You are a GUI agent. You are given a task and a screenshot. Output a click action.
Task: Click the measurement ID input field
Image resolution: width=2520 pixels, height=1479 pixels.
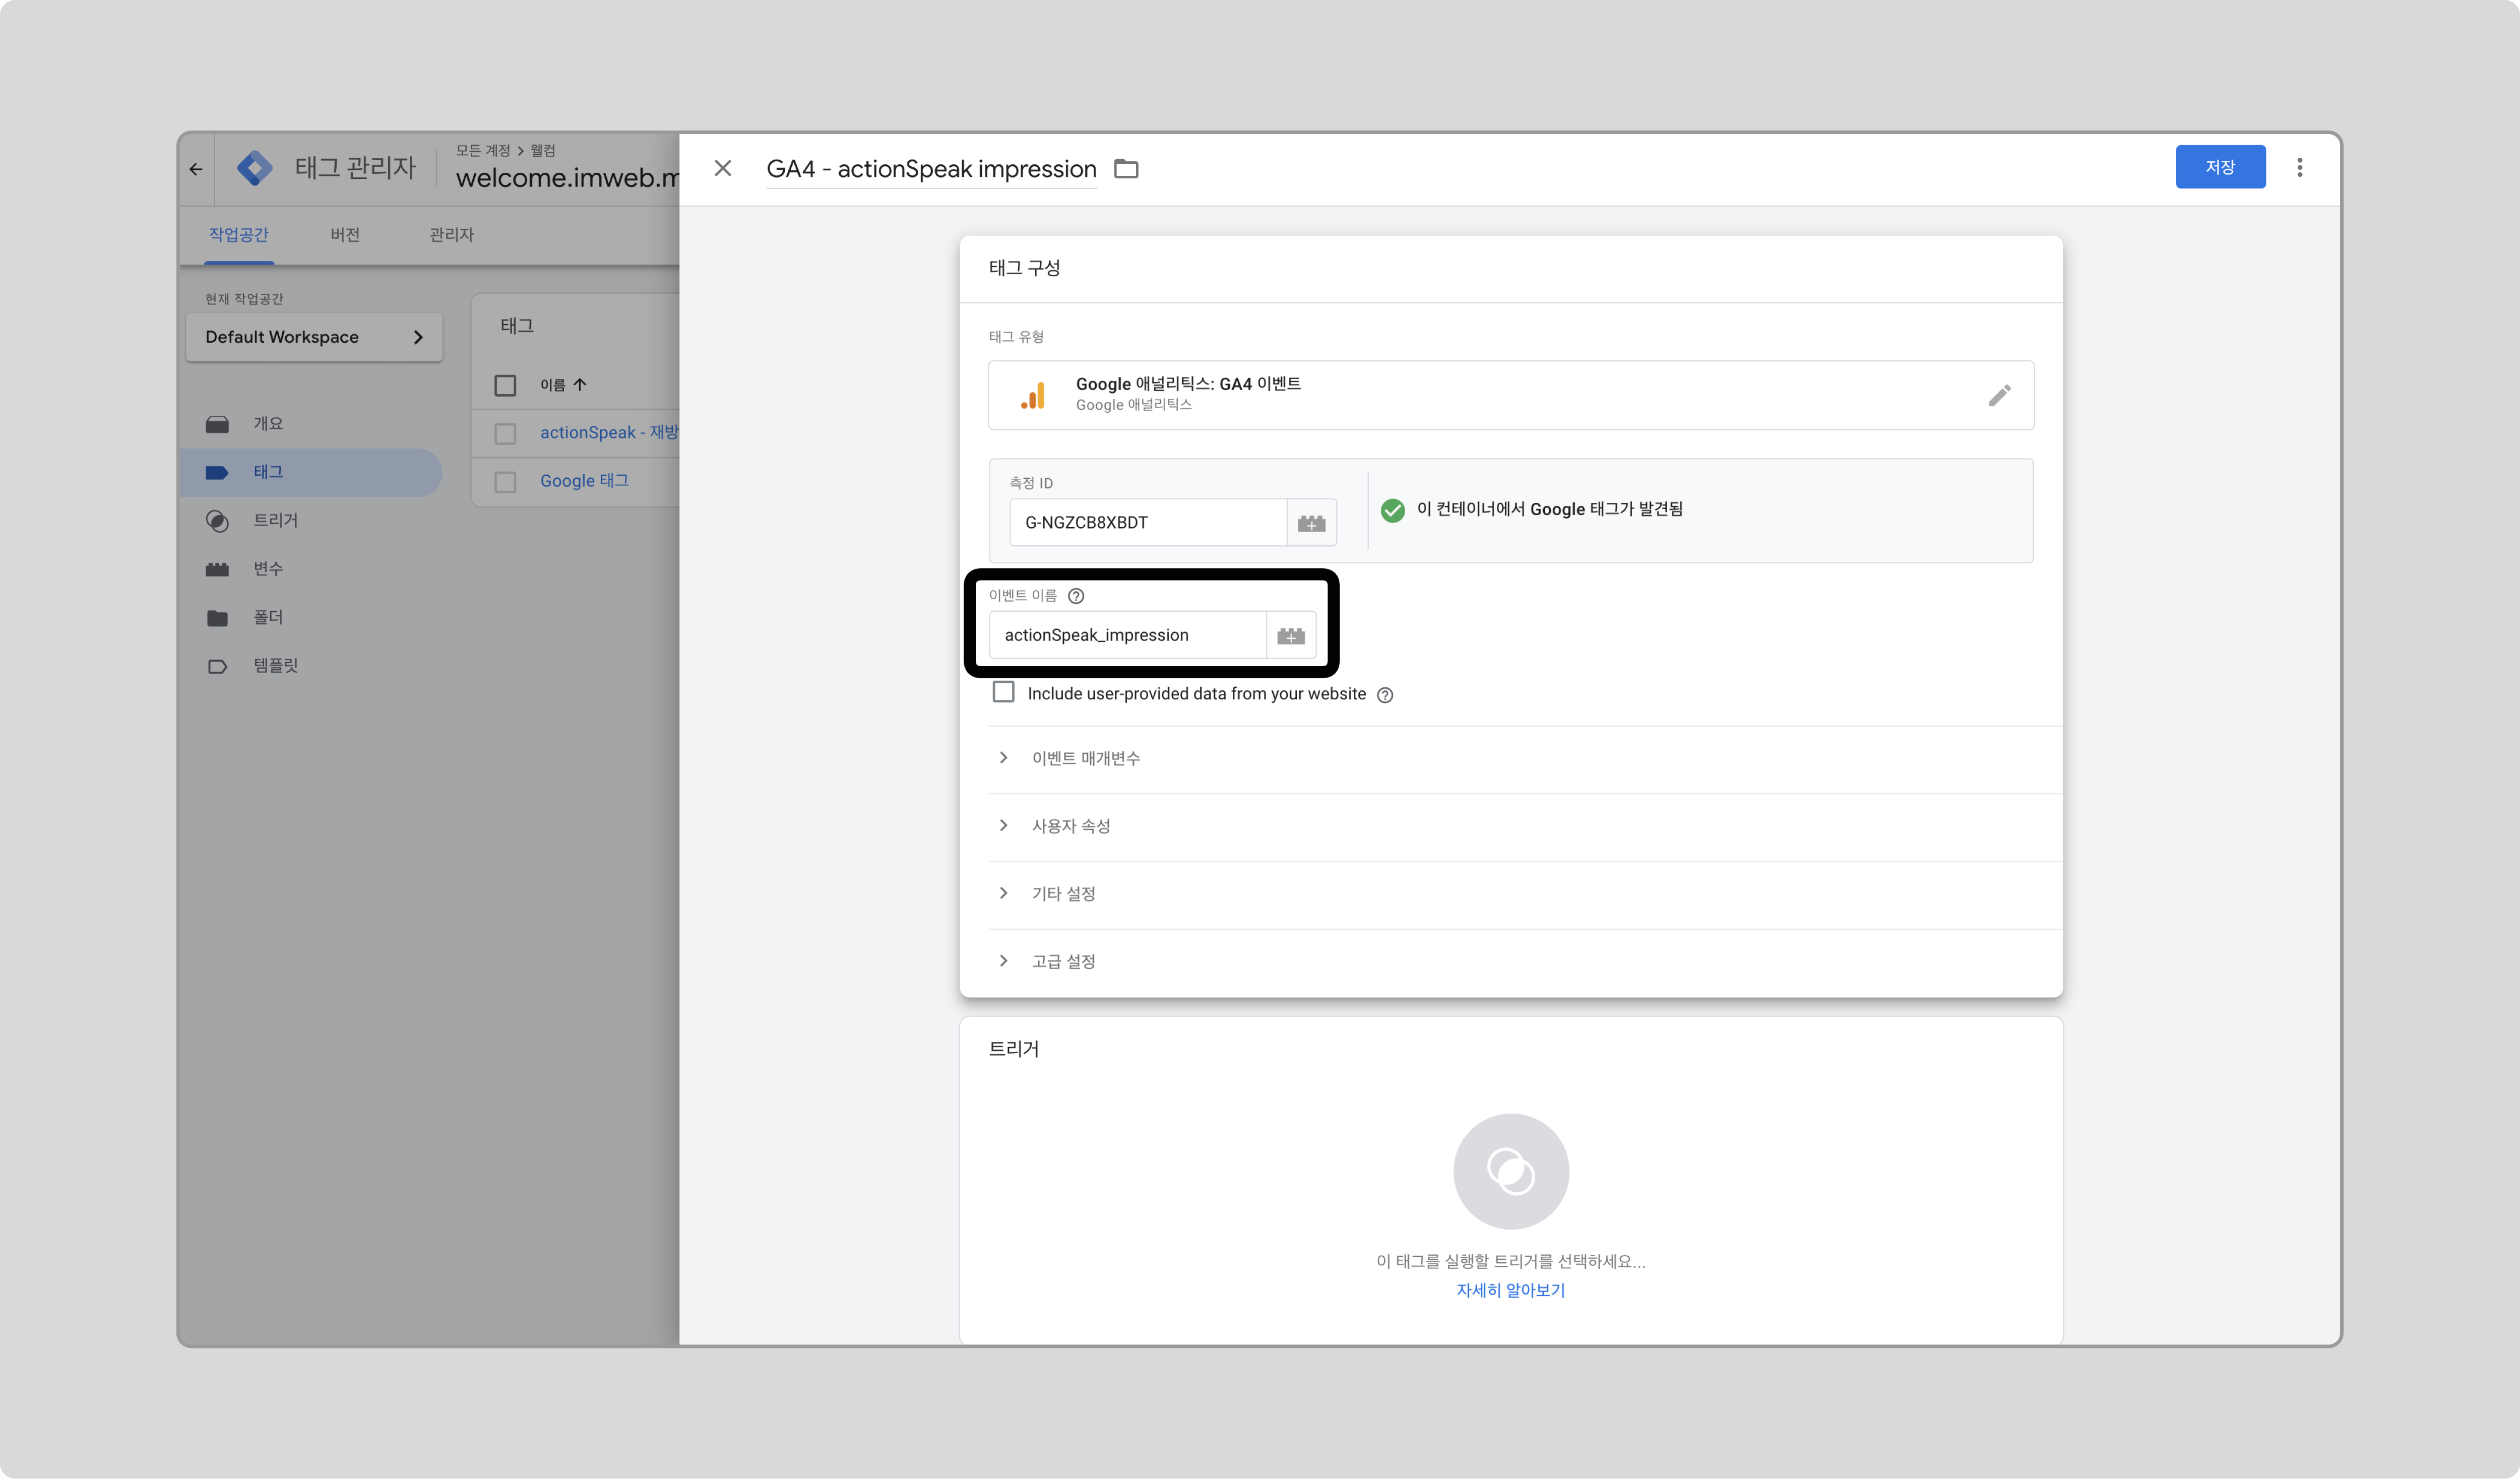(x=1148, y=523)
